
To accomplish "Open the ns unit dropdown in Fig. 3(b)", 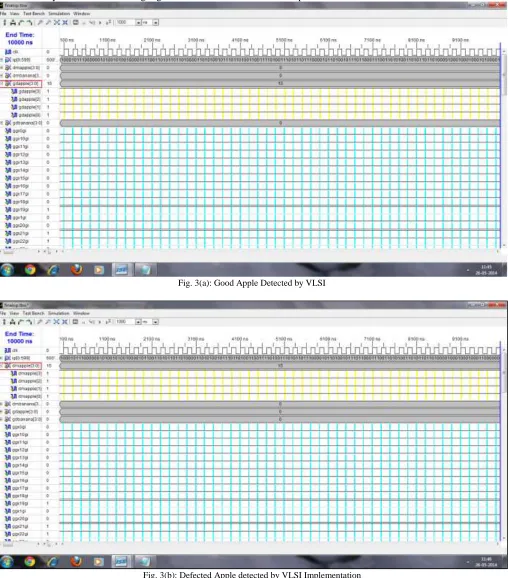I will [156, 322].
